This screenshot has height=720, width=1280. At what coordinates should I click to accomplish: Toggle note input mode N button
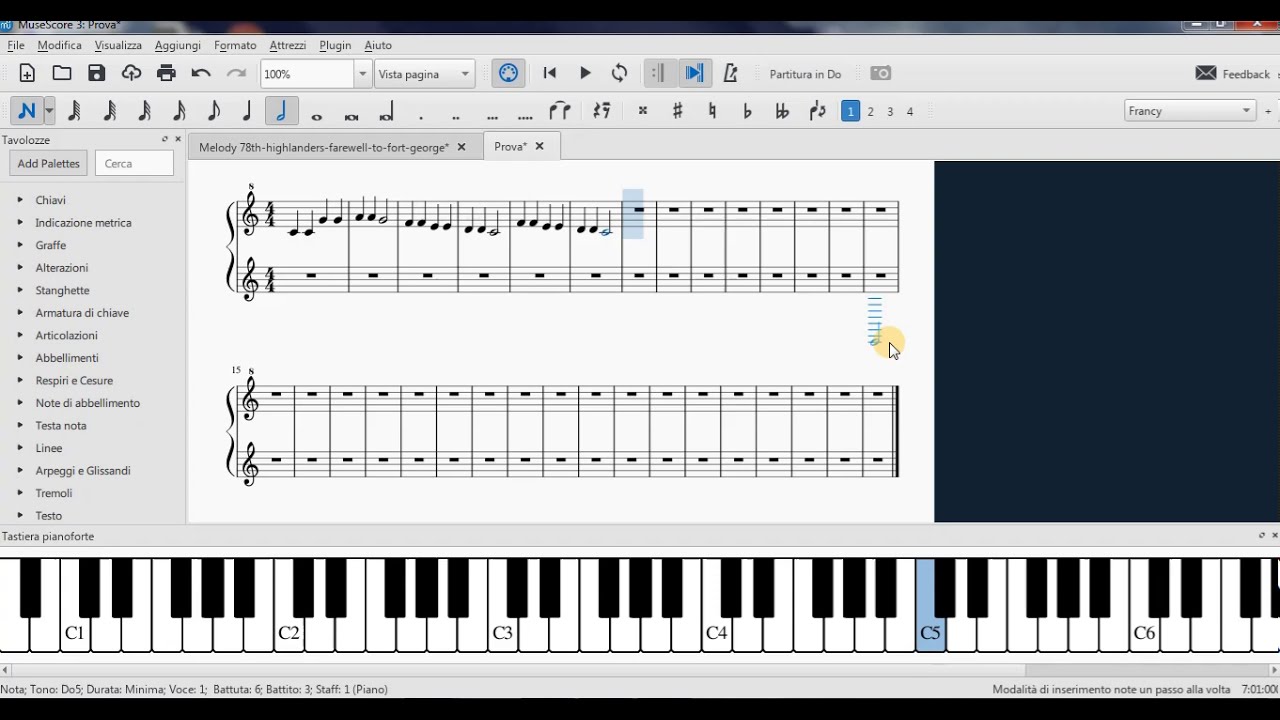(x=27, y=111)
